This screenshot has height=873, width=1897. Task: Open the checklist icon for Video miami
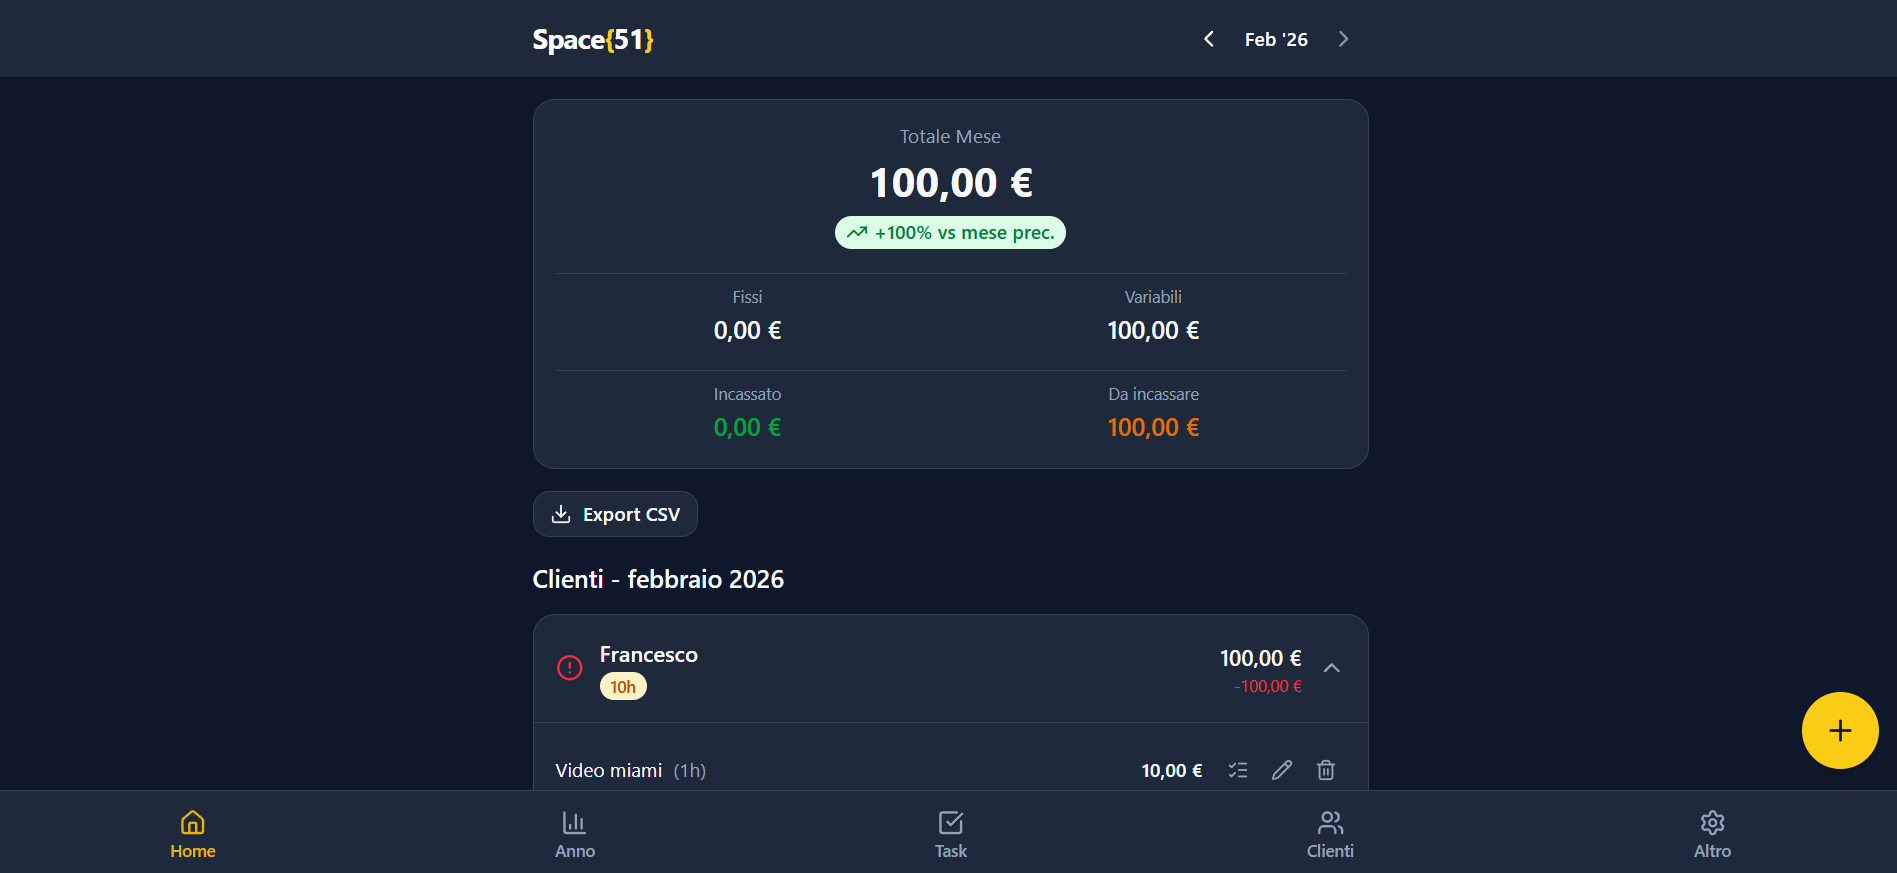pyautogui.click(x=1238, y=770)
